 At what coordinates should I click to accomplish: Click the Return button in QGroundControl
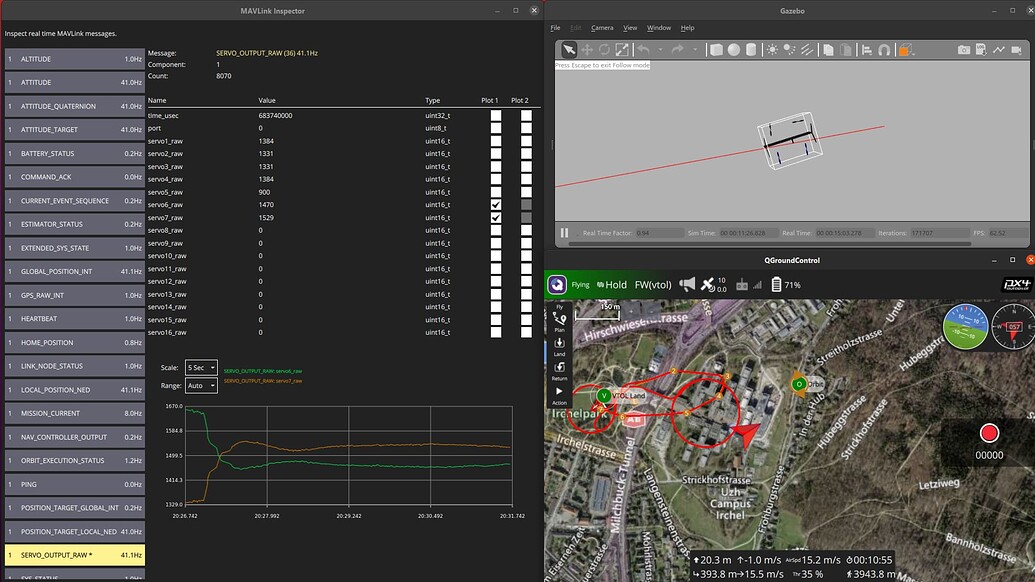[559, 371]
